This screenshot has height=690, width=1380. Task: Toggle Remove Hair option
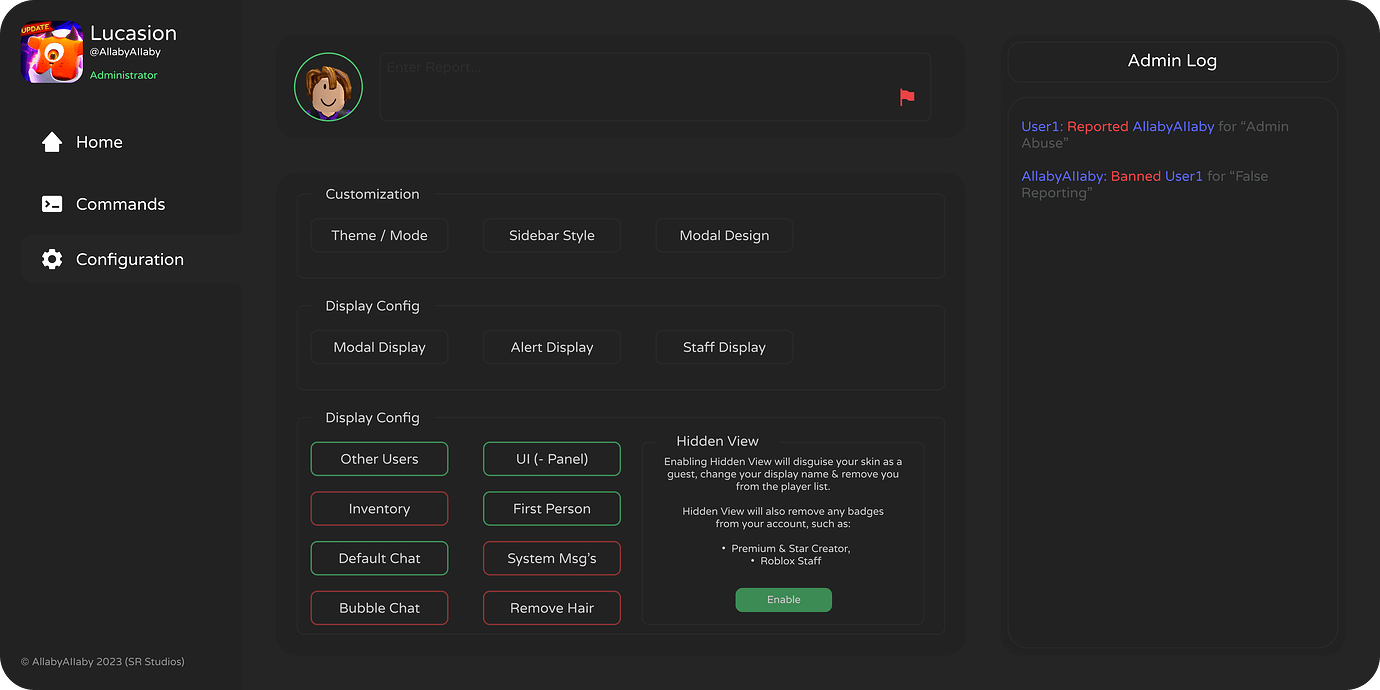coord(552,608)
